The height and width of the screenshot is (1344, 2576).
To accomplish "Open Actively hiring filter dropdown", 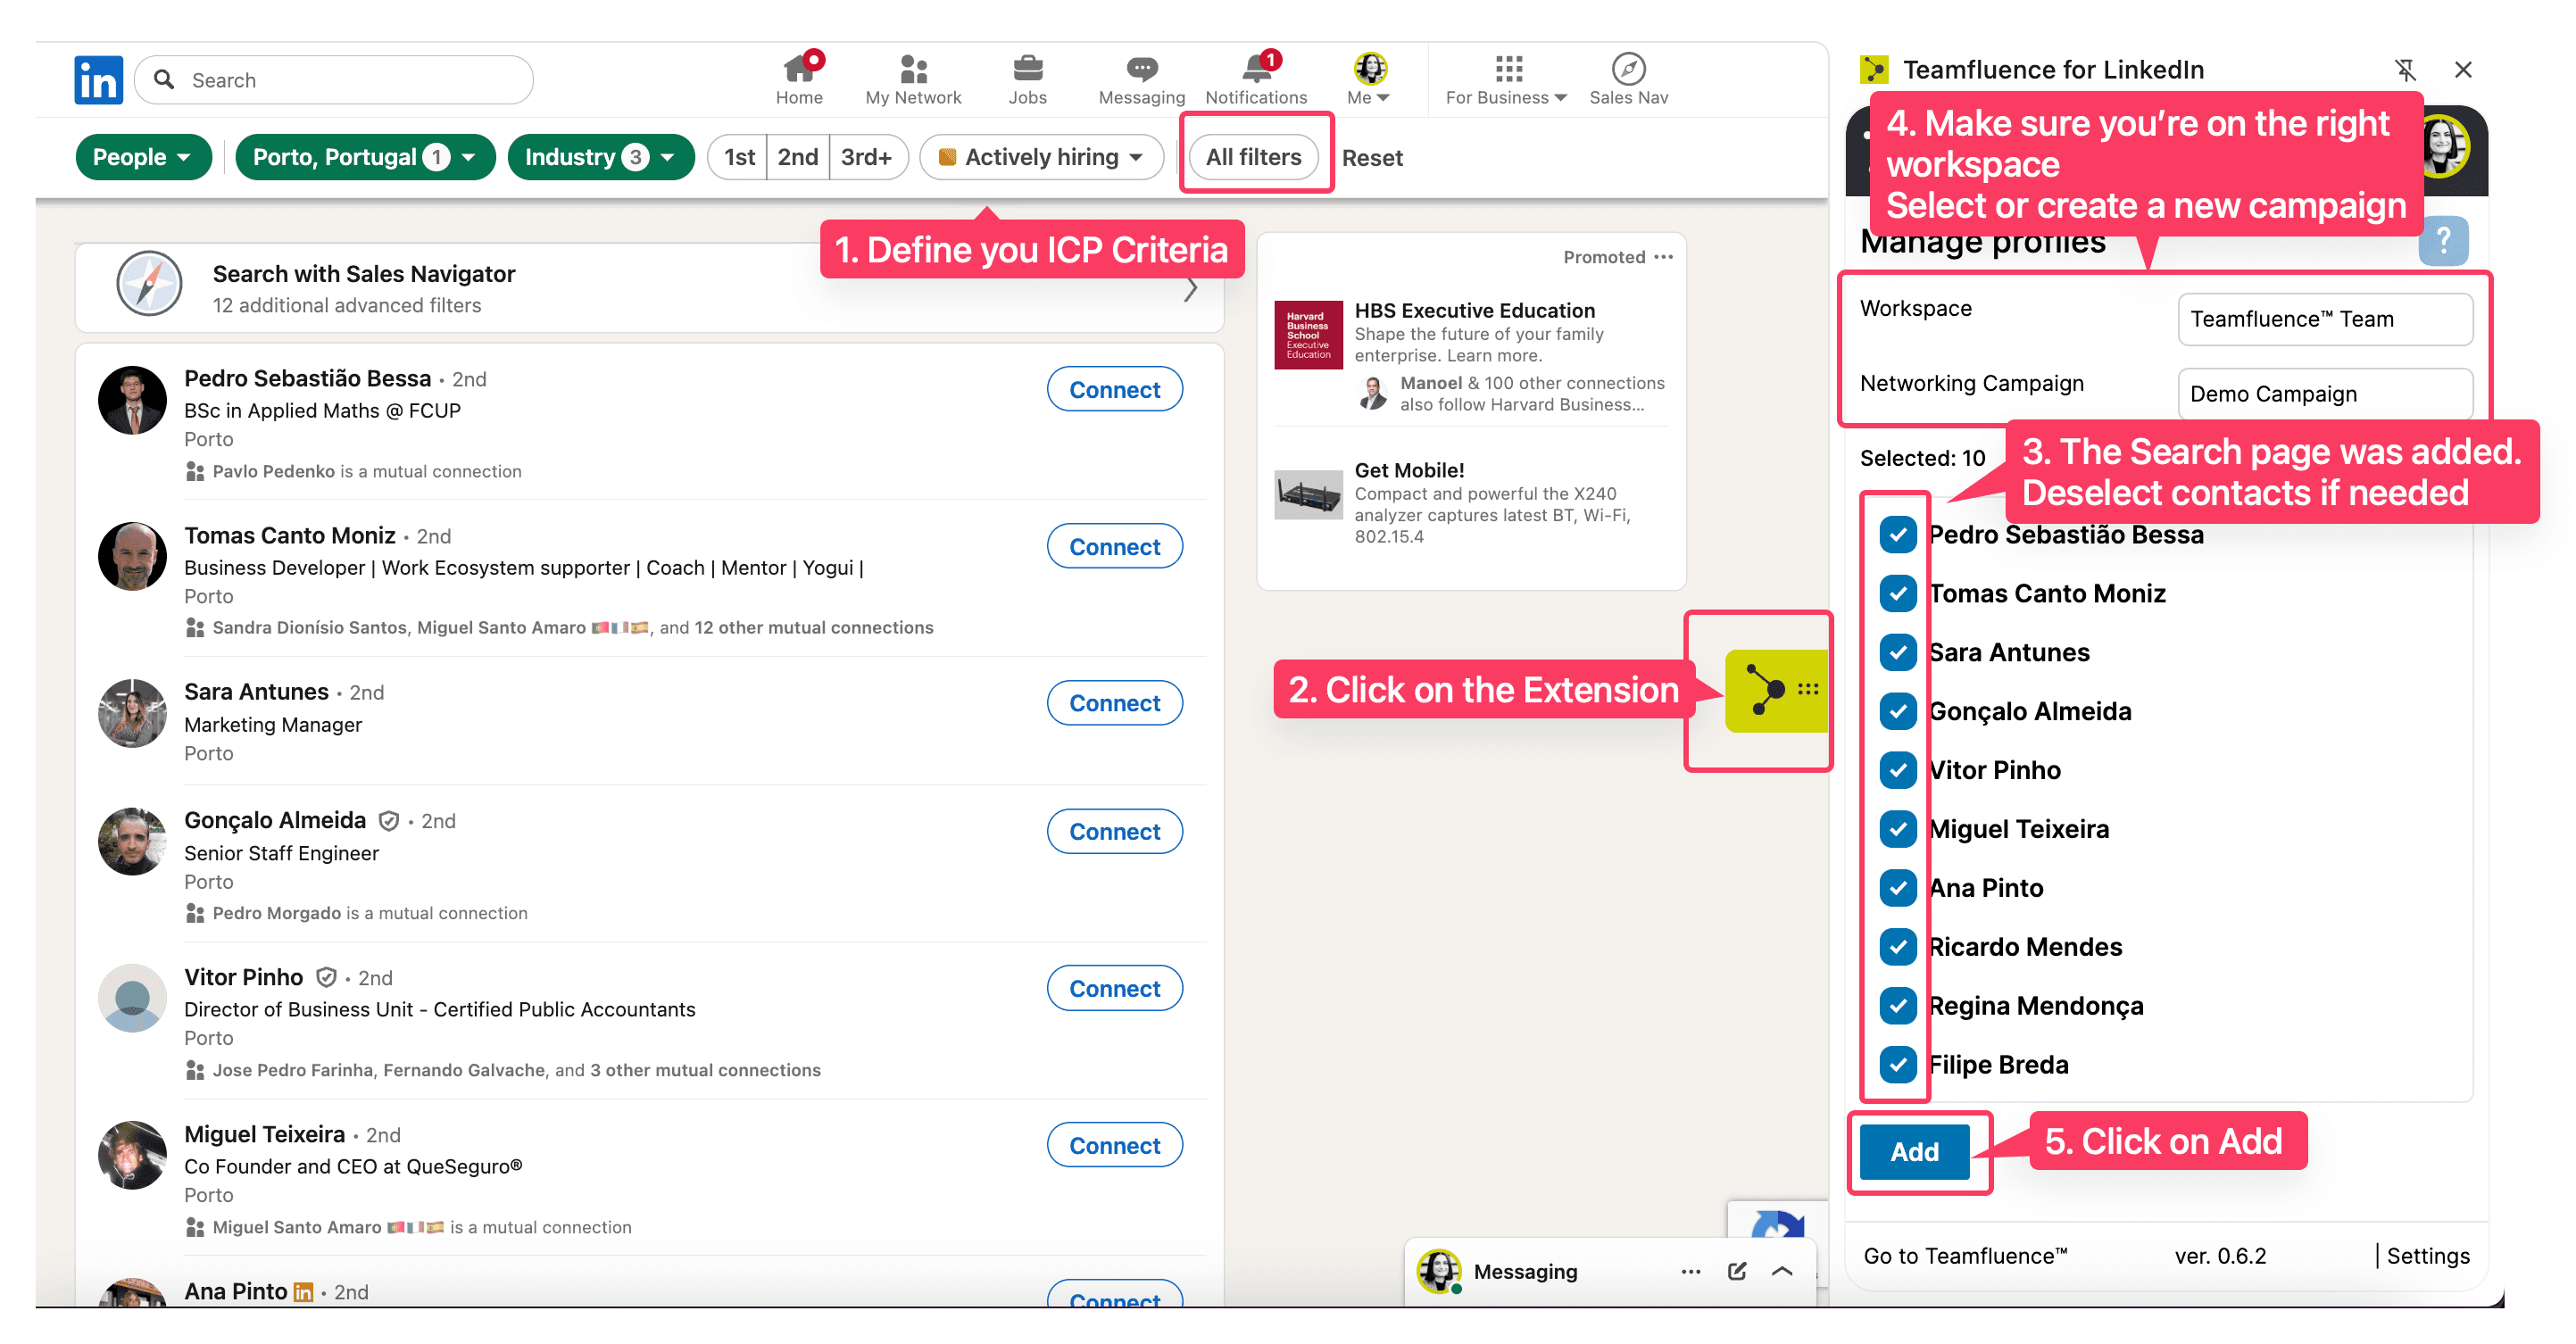I will coord(1041,157).
